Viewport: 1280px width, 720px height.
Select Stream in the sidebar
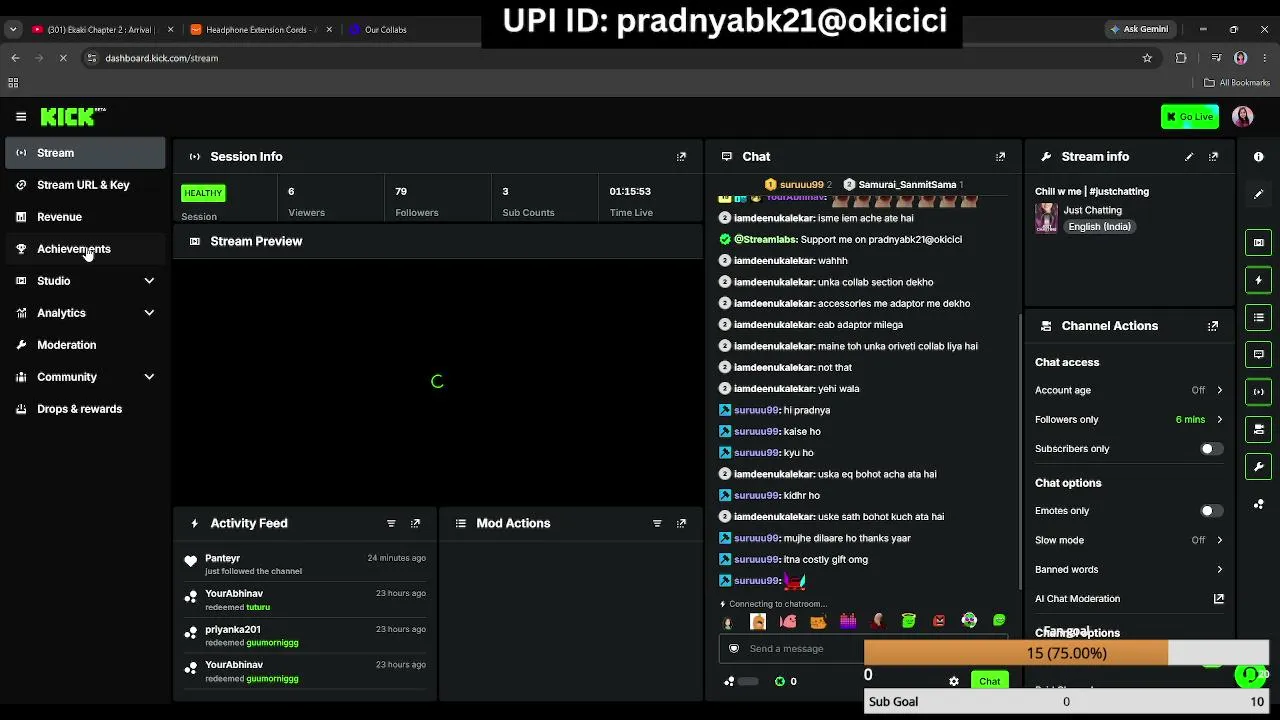[85, 153]
